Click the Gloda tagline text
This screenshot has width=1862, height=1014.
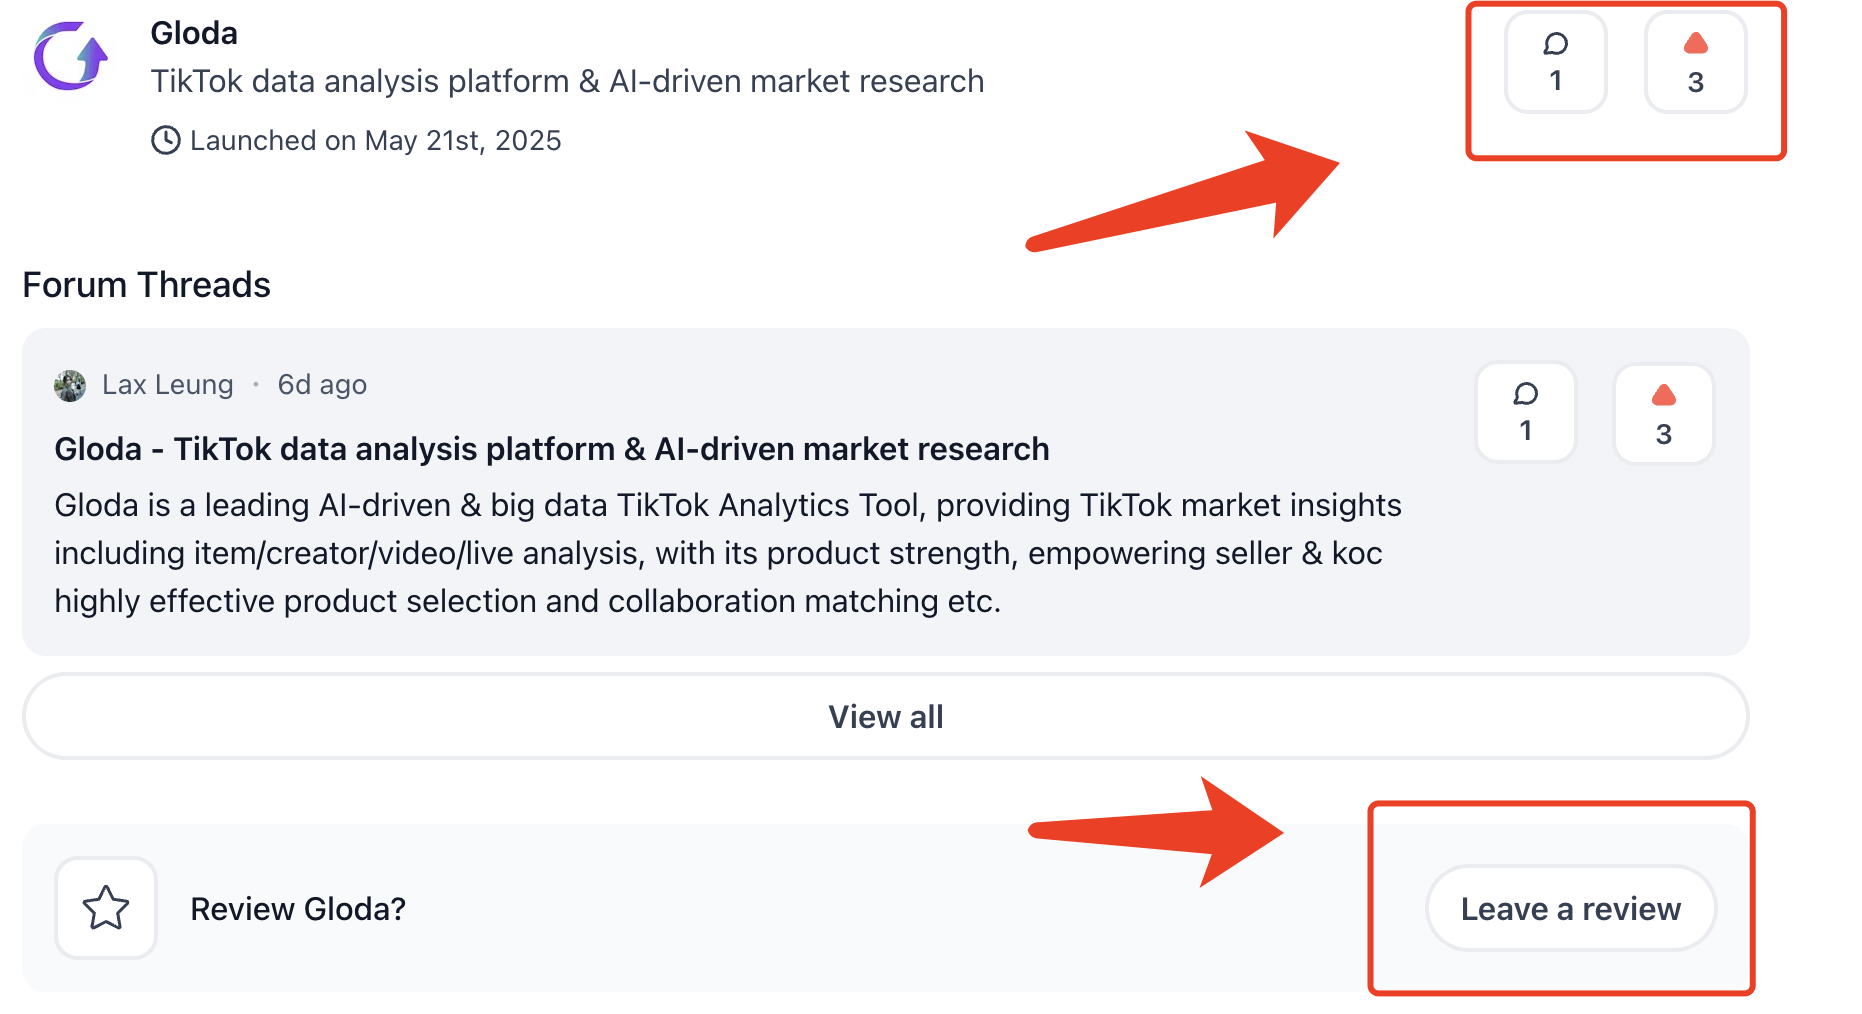[x=567, y=81]
